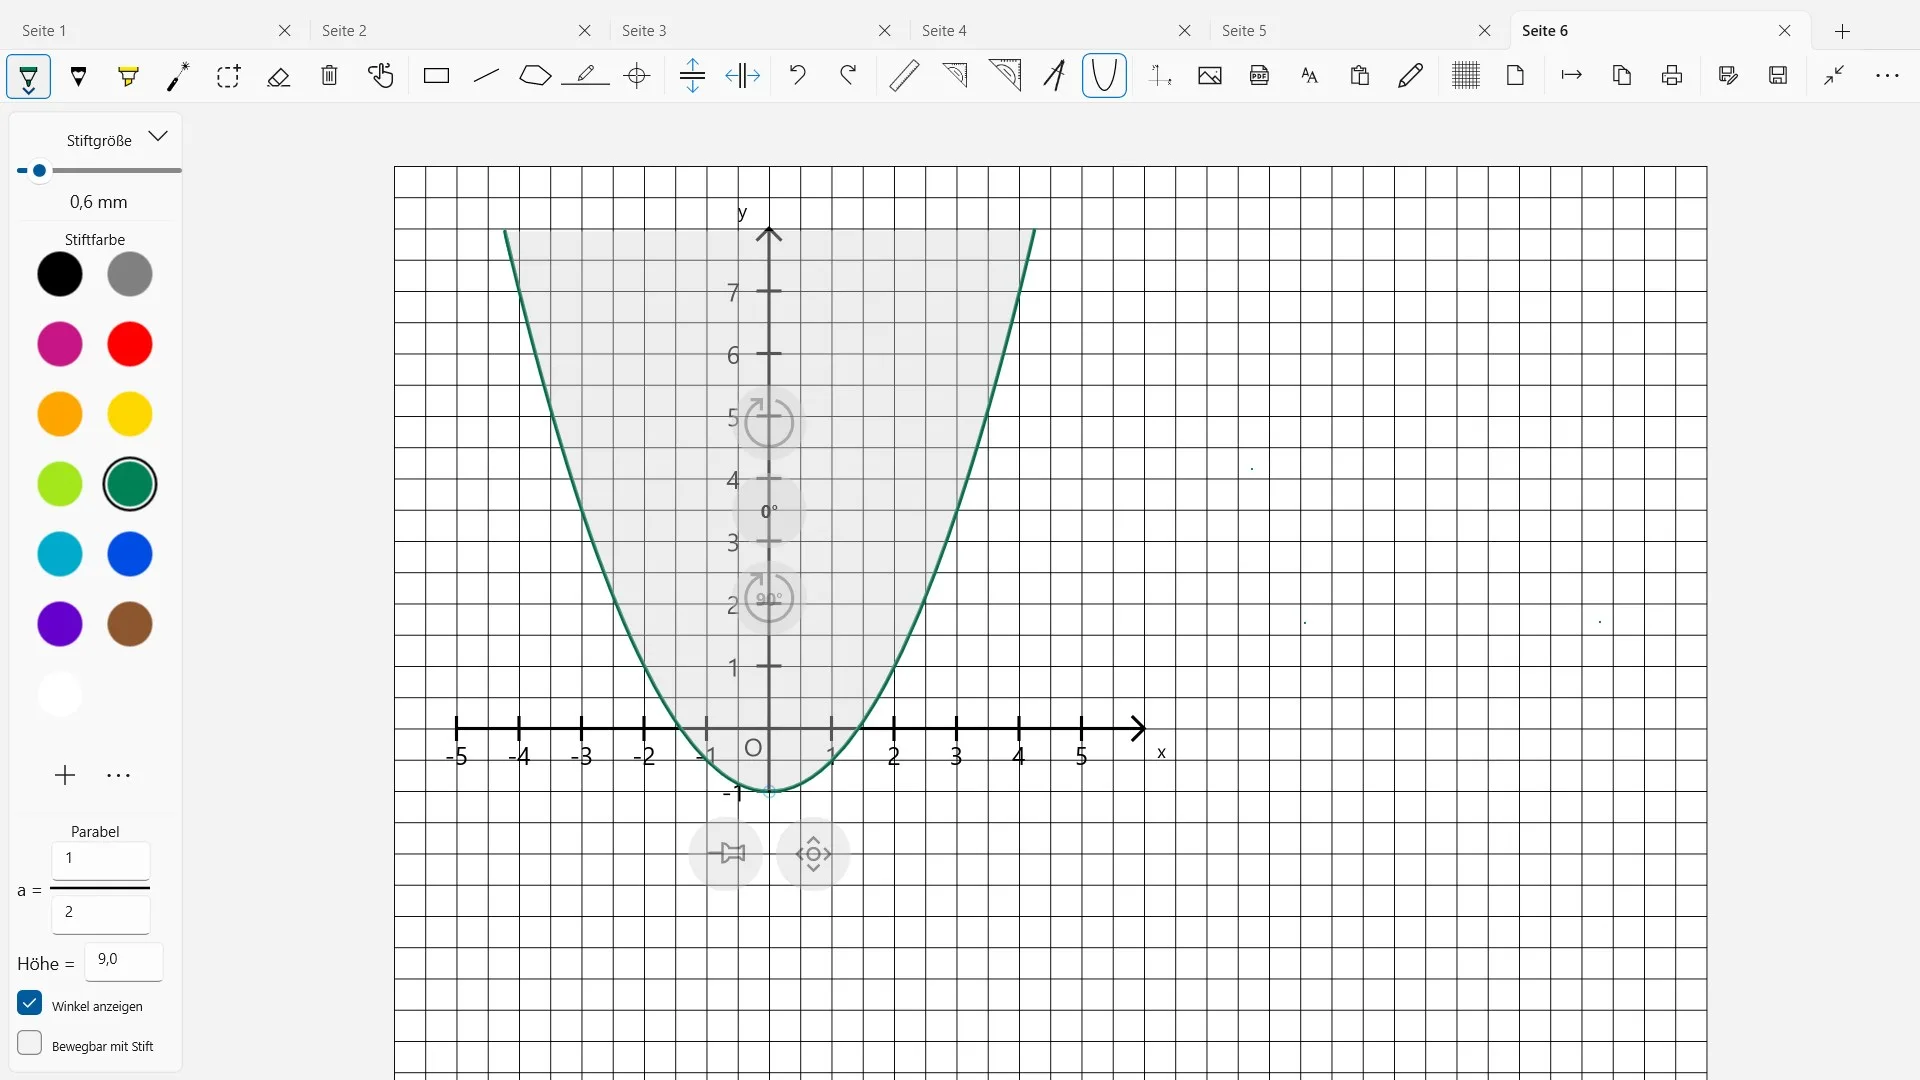The width and height of the screenshot is (1920, 1080).
Task: Choose the polygon shape tool
Action: [535, 76]
